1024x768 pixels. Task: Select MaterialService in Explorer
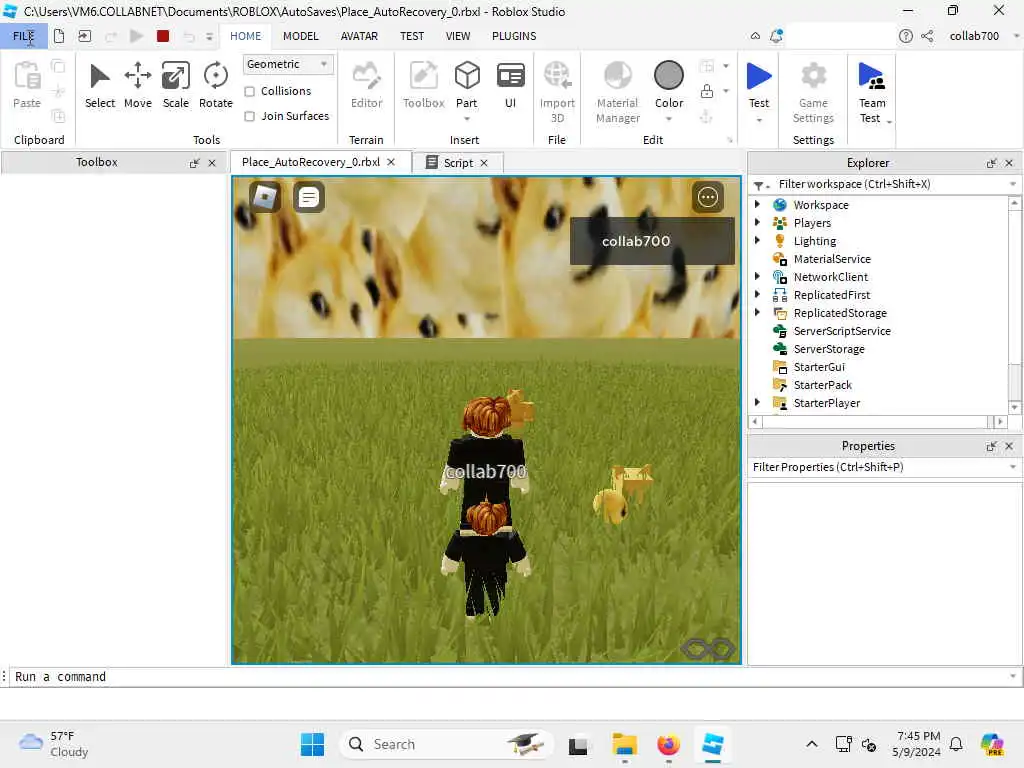[x=832, y=259]
